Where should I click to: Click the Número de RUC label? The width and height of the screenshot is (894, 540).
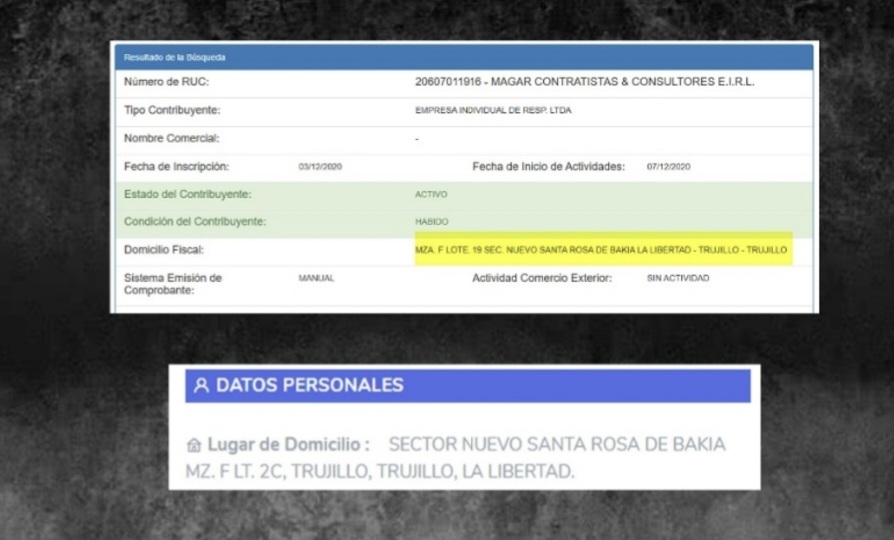[x=166, y=82]
